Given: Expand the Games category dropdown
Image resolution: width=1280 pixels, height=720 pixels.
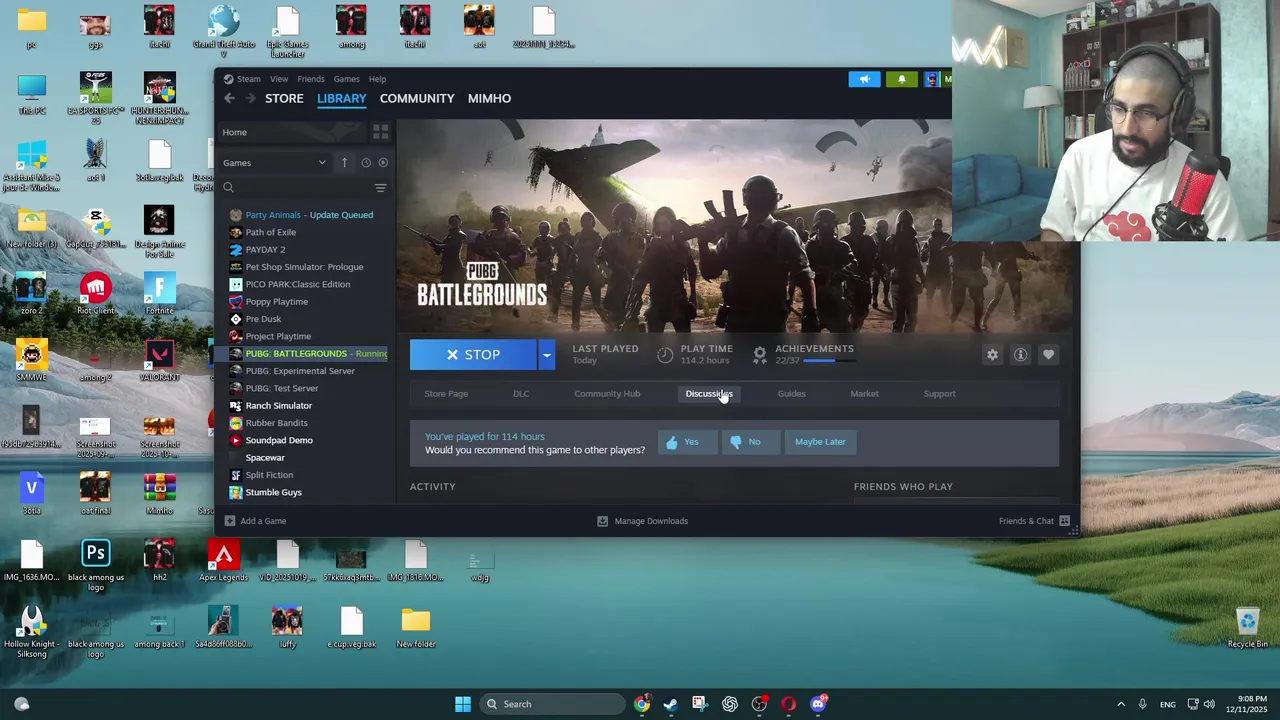Looking at the screenshot, I should 276,163.
